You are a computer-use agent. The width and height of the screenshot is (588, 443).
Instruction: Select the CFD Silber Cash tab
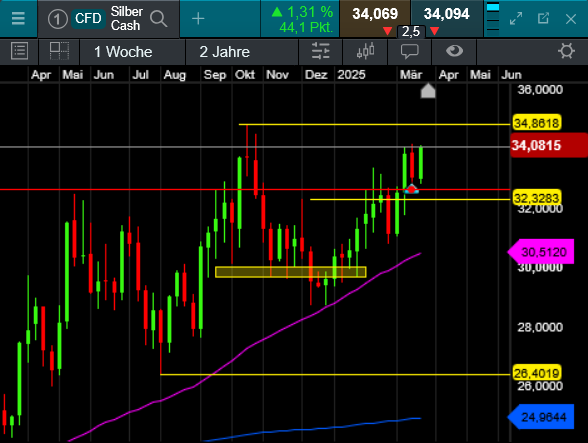[109, 18]
